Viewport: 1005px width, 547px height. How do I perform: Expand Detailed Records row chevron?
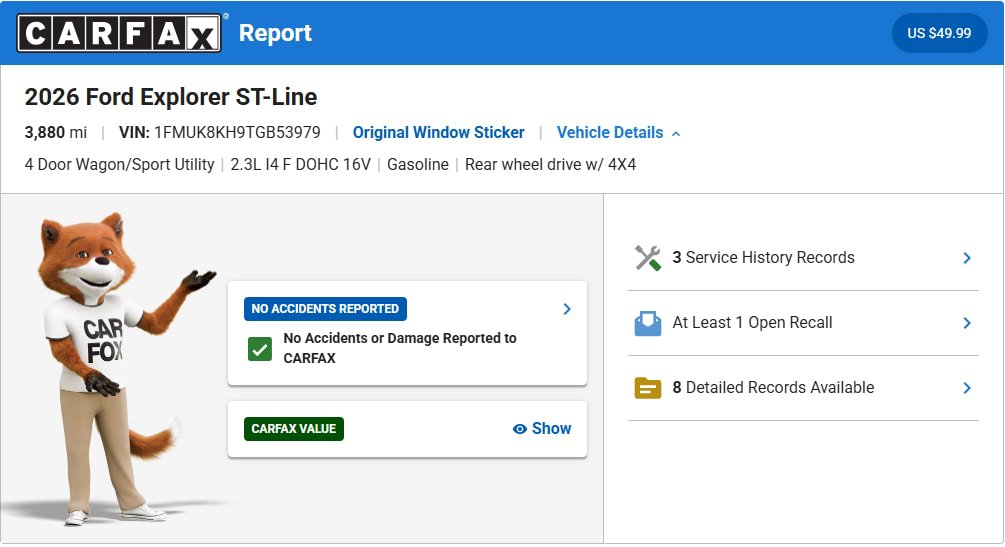[967, 388]
